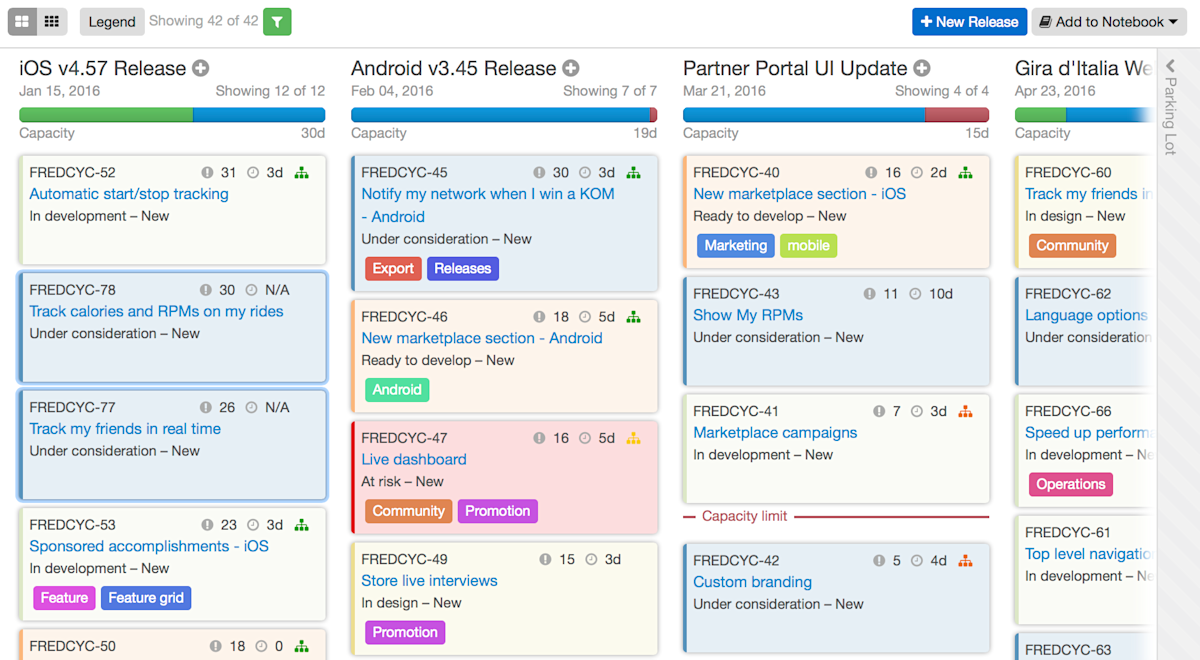Click the New Release button
This screenshot has height=660, width=1200.
[x=968, y=21]
